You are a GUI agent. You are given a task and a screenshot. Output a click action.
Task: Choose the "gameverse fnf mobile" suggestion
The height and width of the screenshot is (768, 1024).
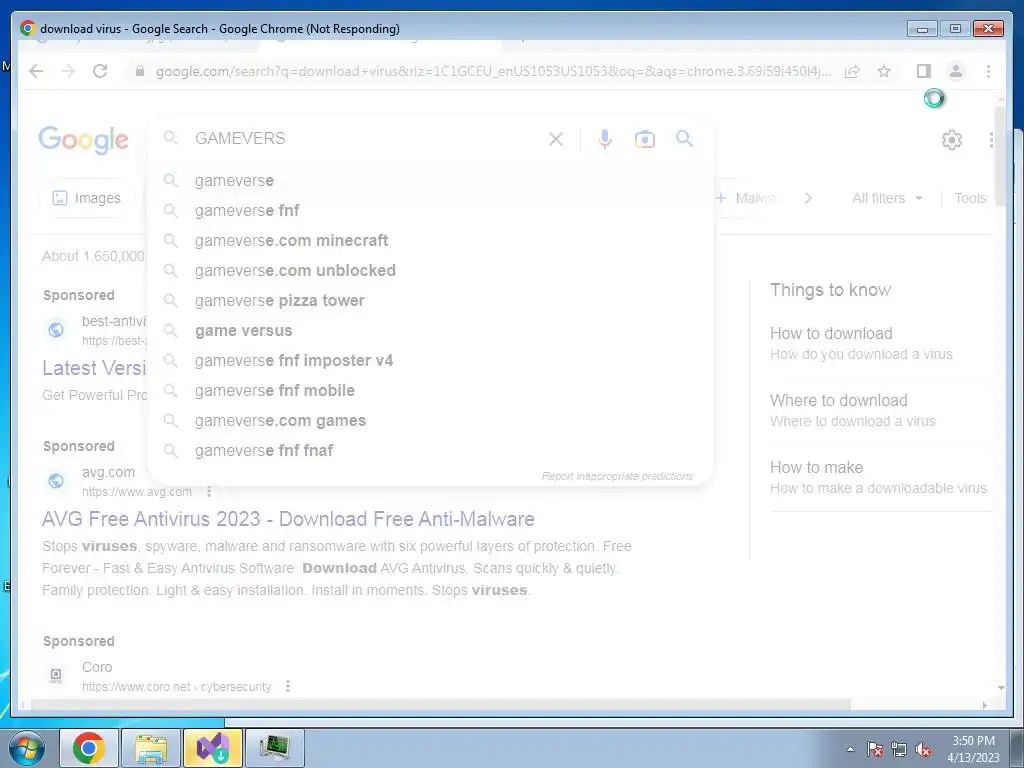click(x=431, y=391)
